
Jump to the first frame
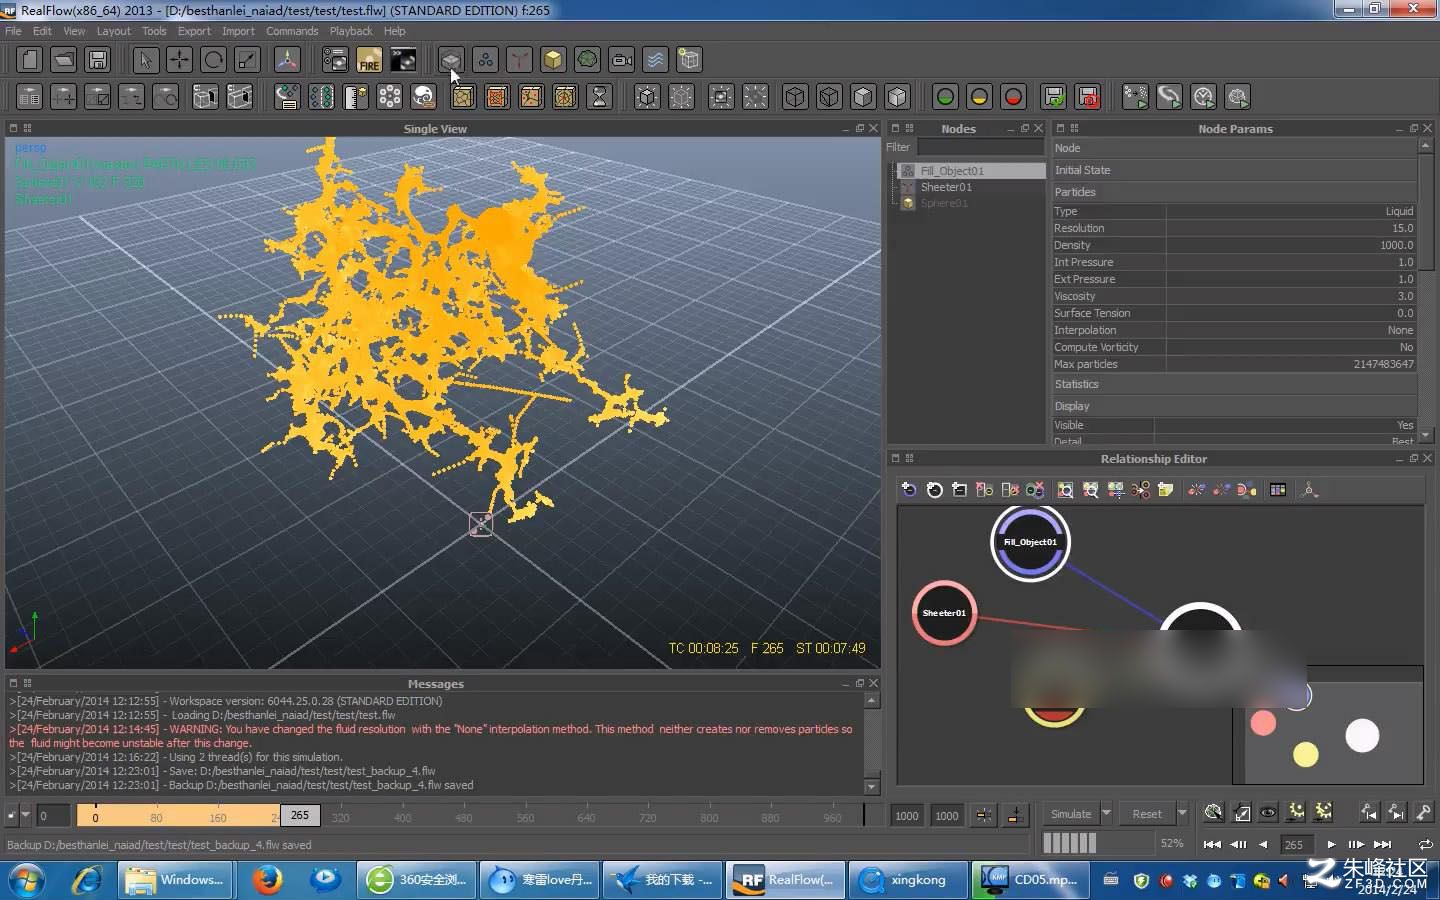point(1212,844)
